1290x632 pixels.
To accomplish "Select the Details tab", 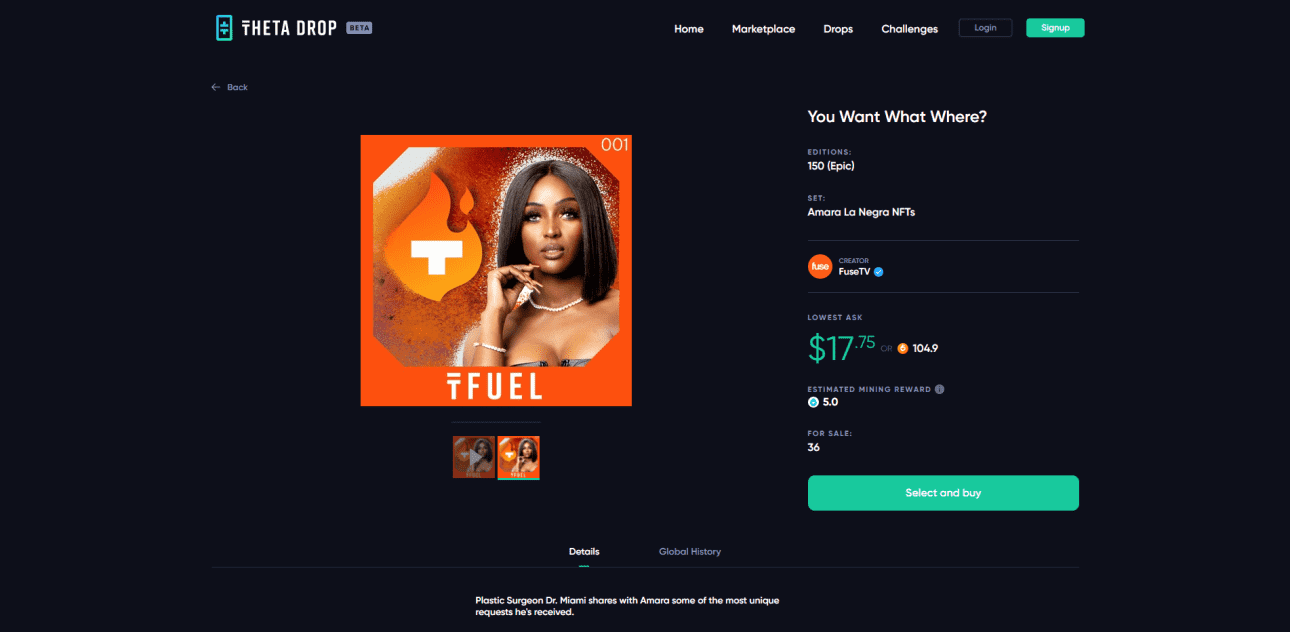I will coord(584,552).
